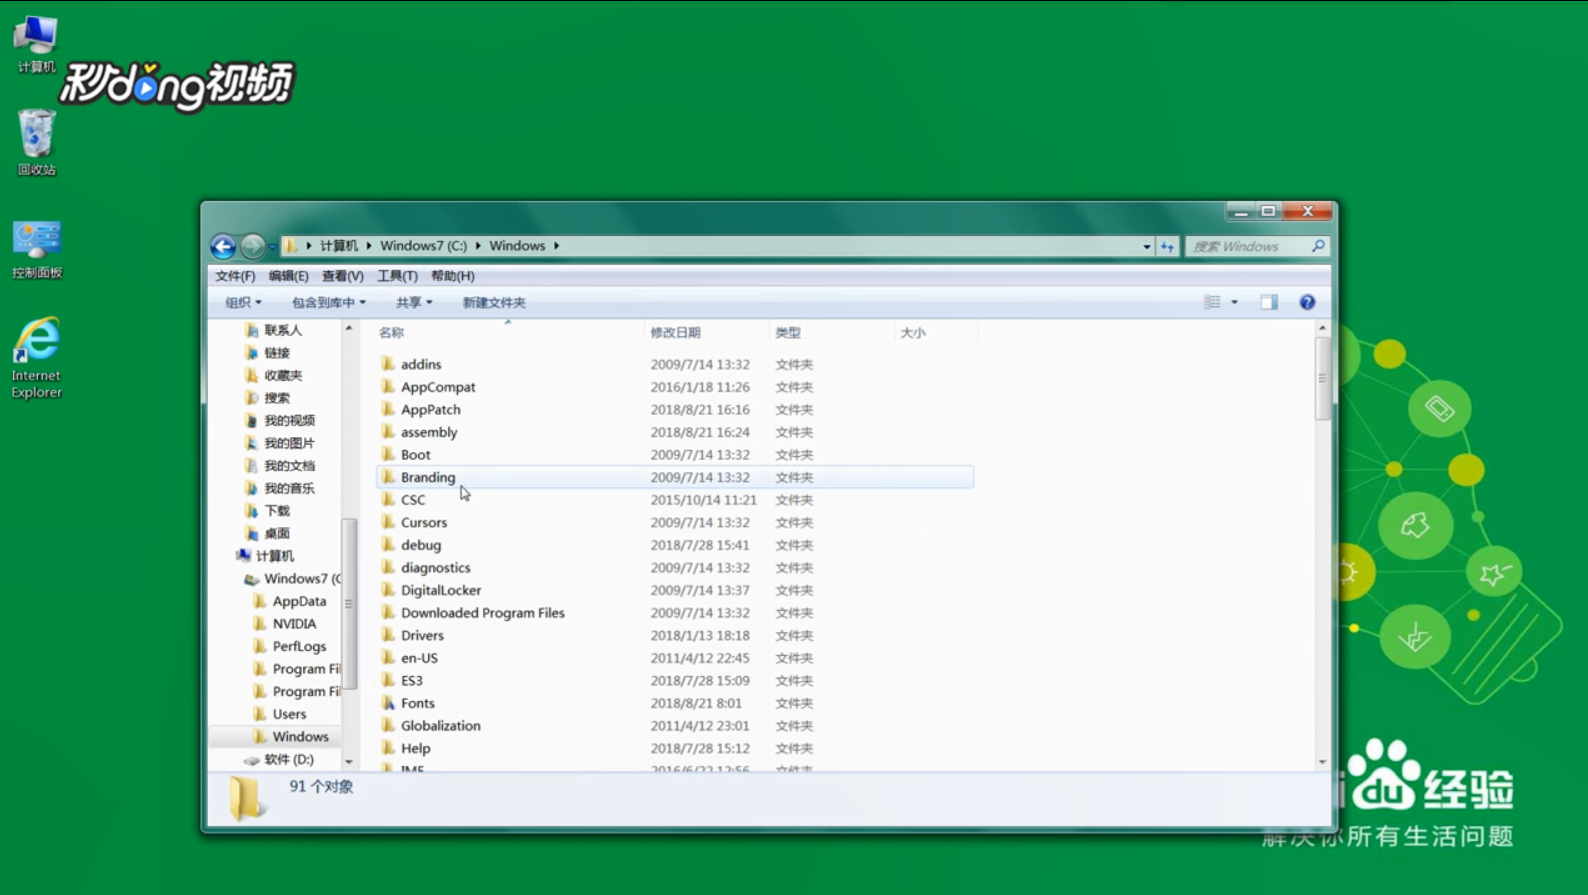Screen dimensions: 1588x895
Task: Select the Cursors folder icon
Action: point(388,522)
